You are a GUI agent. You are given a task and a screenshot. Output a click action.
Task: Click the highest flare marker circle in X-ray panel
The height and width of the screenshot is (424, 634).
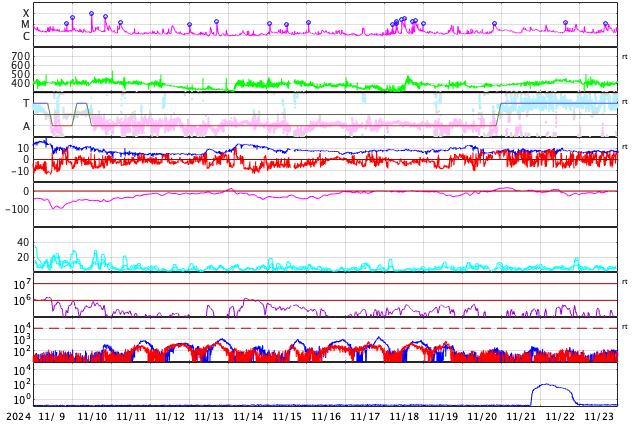pos(91,14)
